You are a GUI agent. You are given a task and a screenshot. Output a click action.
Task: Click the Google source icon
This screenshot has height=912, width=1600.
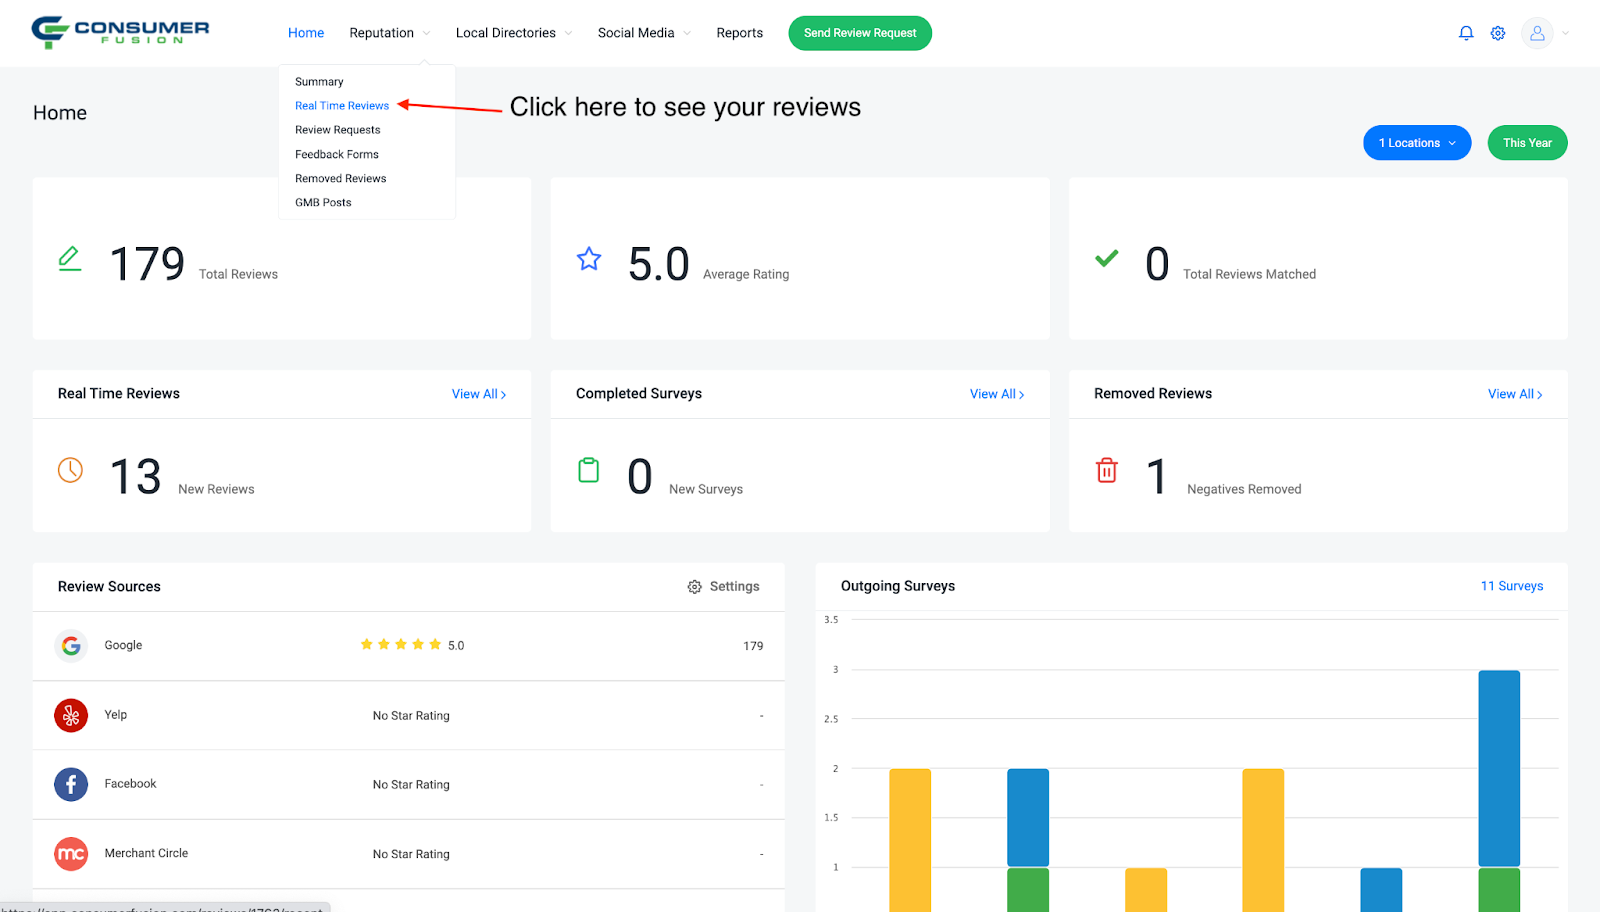pyautogui.click(x=71, y=646)
